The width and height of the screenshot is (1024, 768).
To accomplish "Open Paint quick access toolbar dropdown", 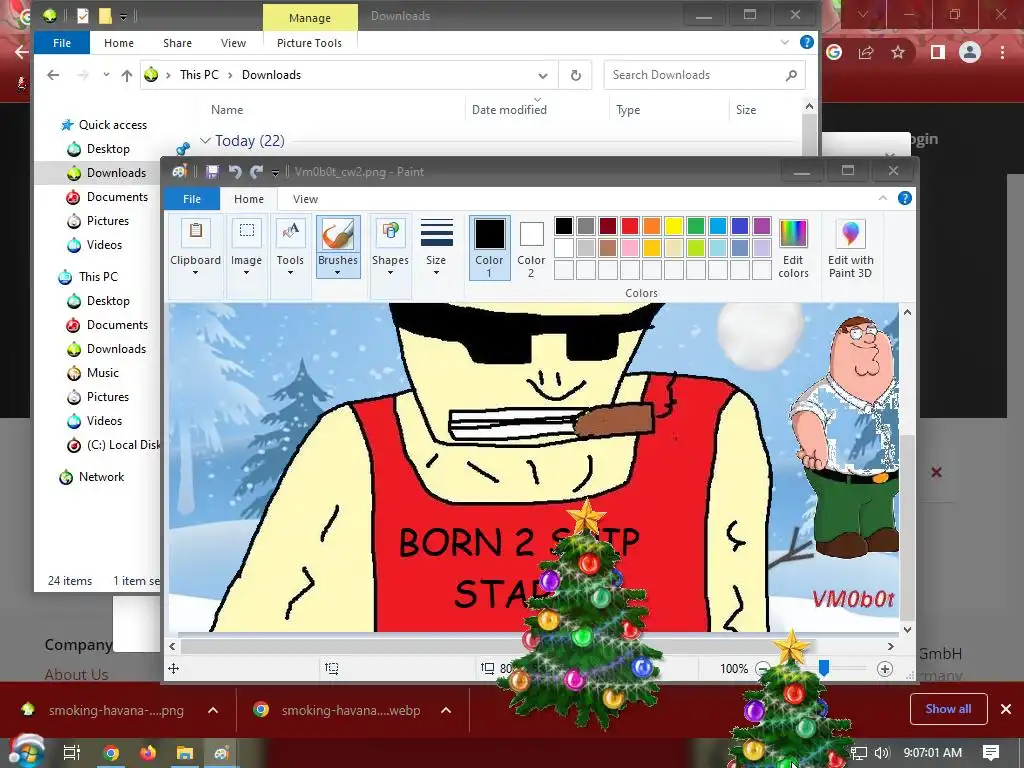I will click(276, 172).
